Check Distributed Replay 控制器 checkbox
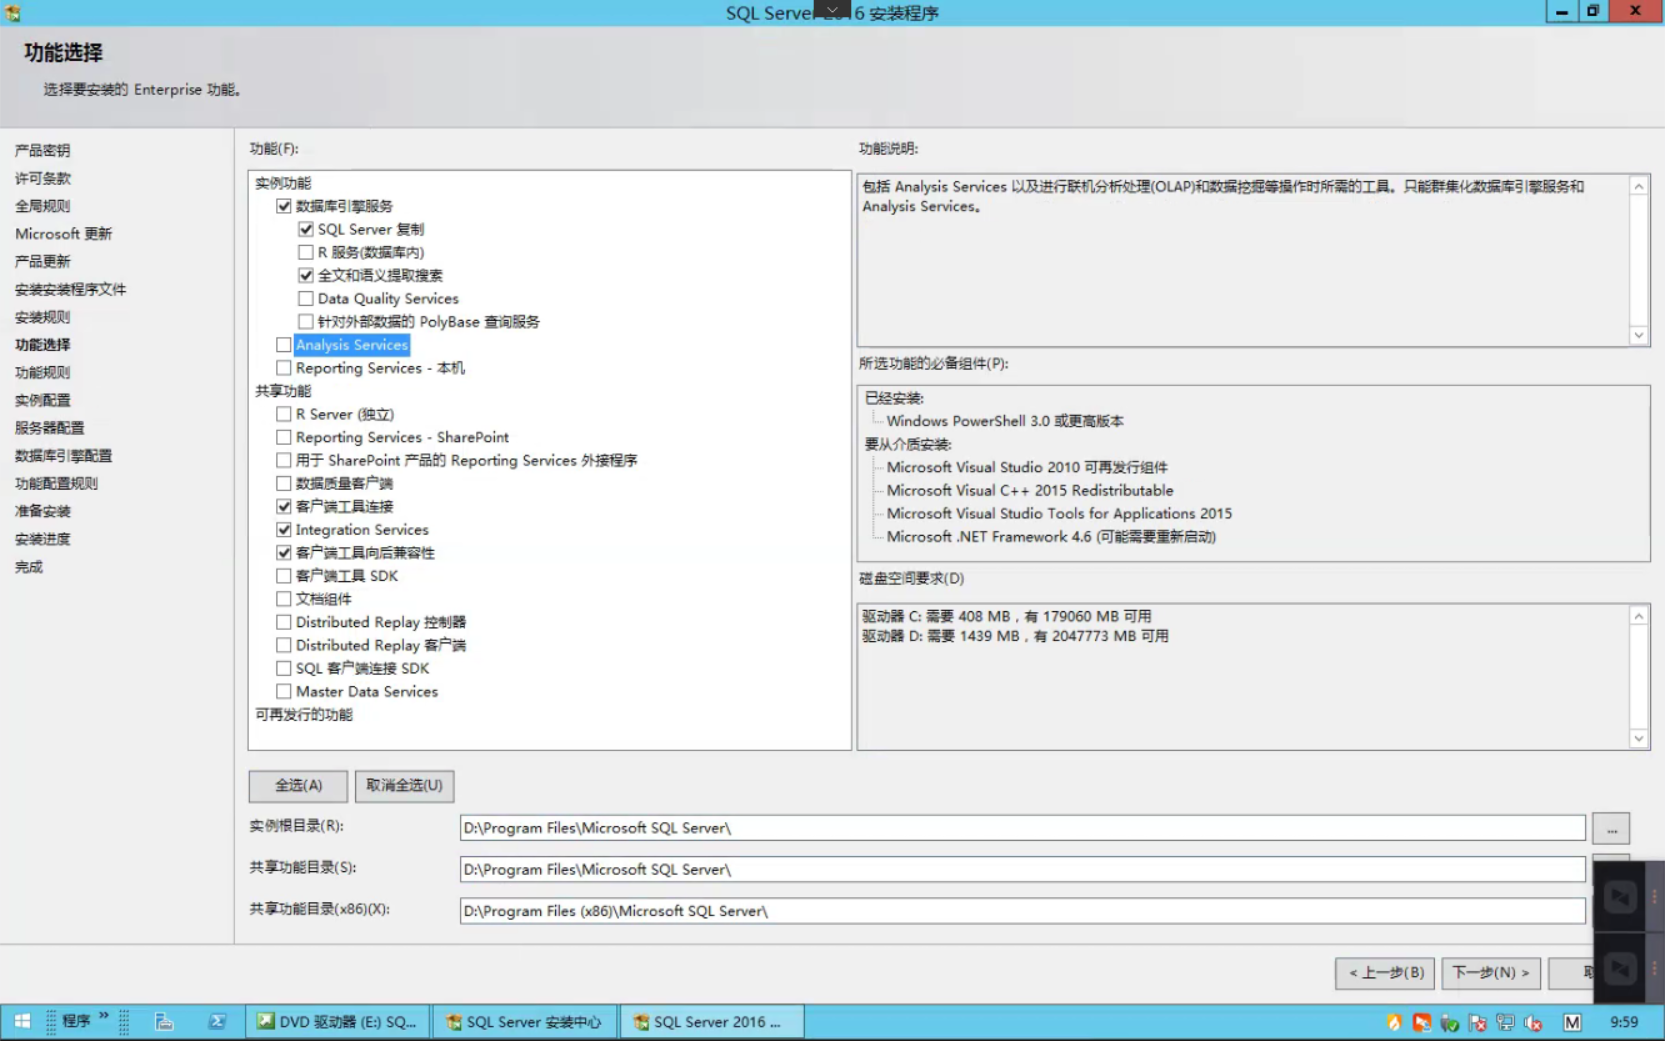This screenshot has width=1665, height=1041. (284, 622)
